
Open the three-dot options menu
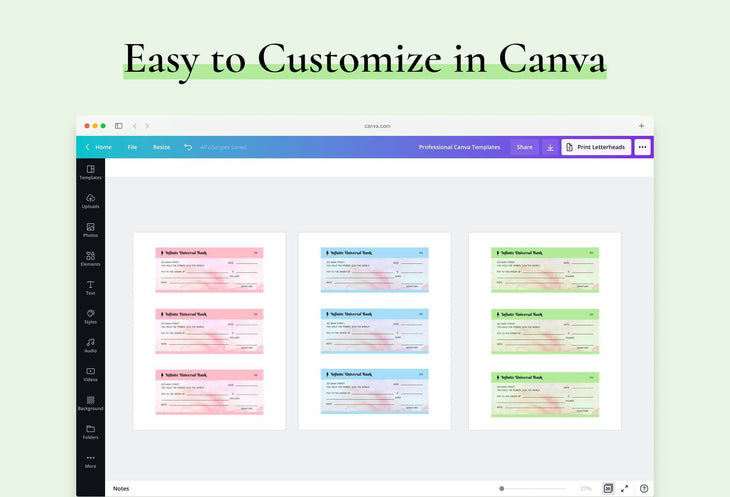[x=642, y=147]
